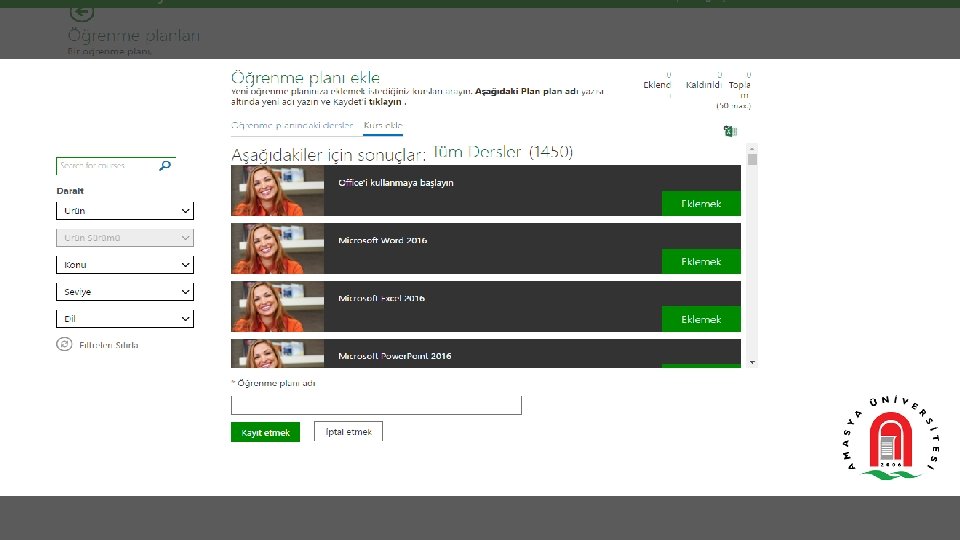
Task: Click the Amasya Üniversitesi logo
Action: tap(891, 437)
